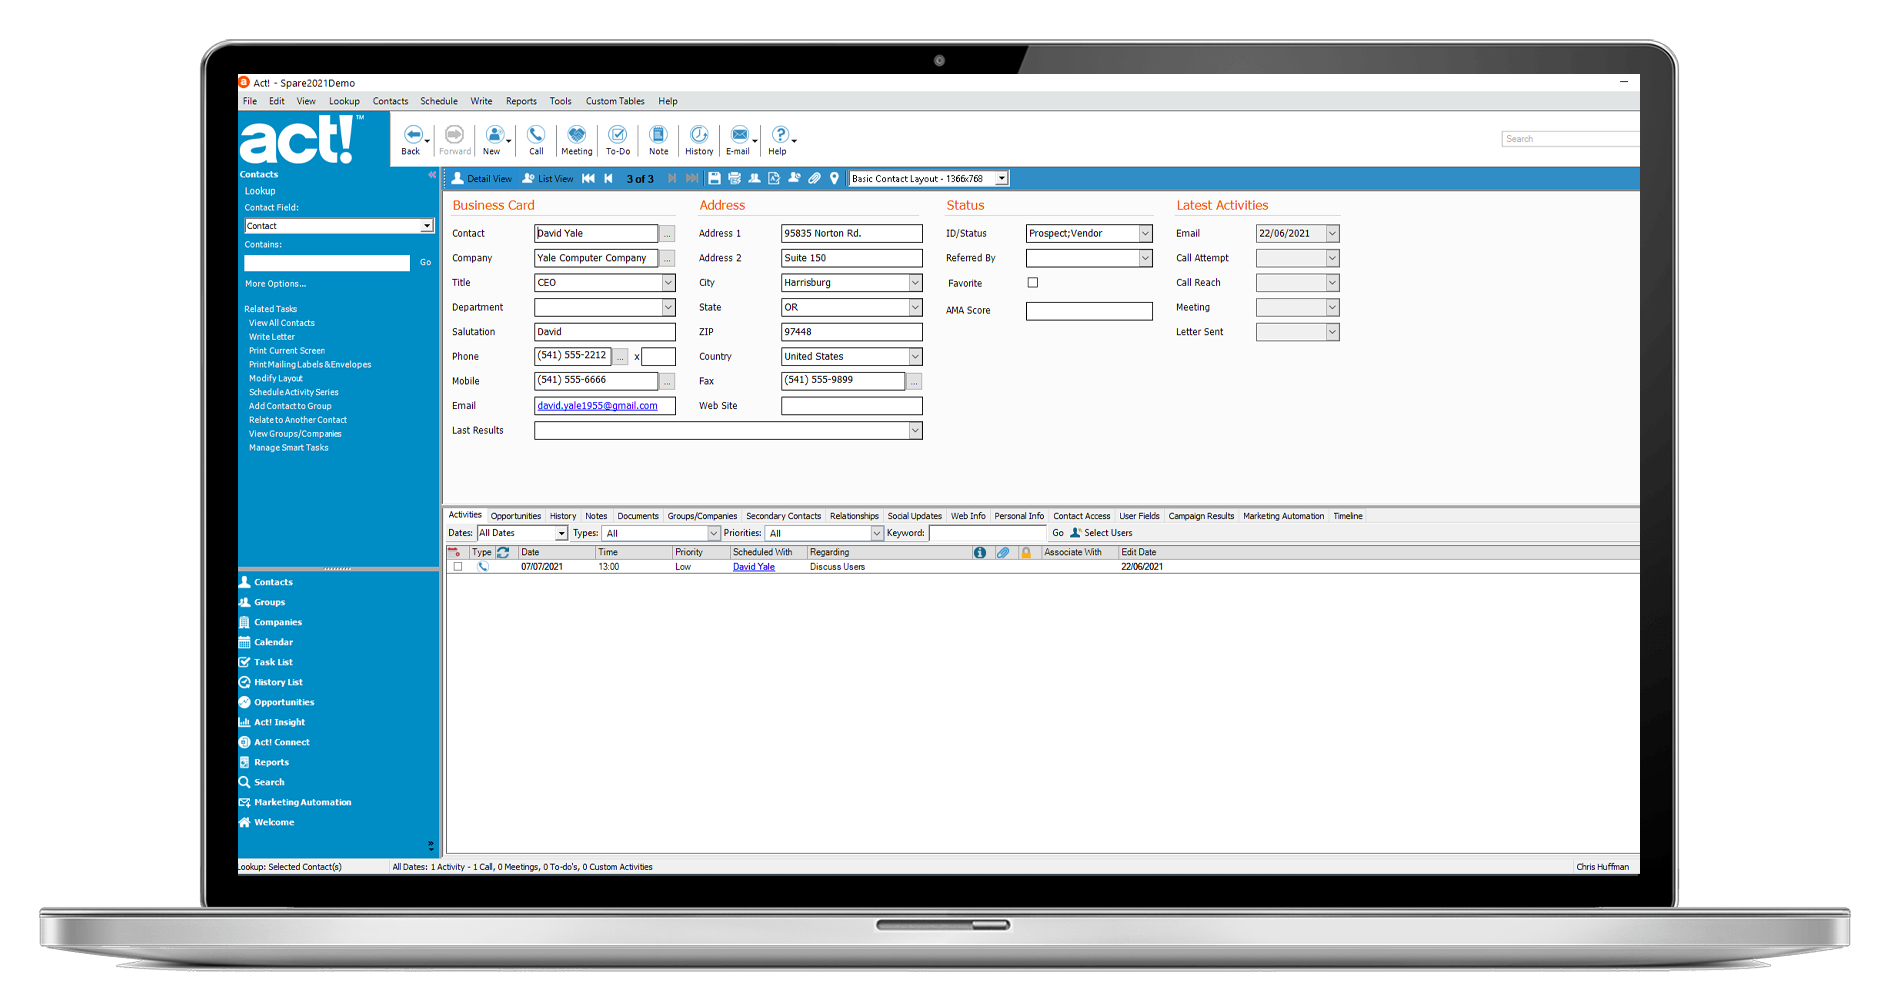Screen dimensions: 1890x1007
Task: Open the Contact Field dropdown
Action: point(427,226)
